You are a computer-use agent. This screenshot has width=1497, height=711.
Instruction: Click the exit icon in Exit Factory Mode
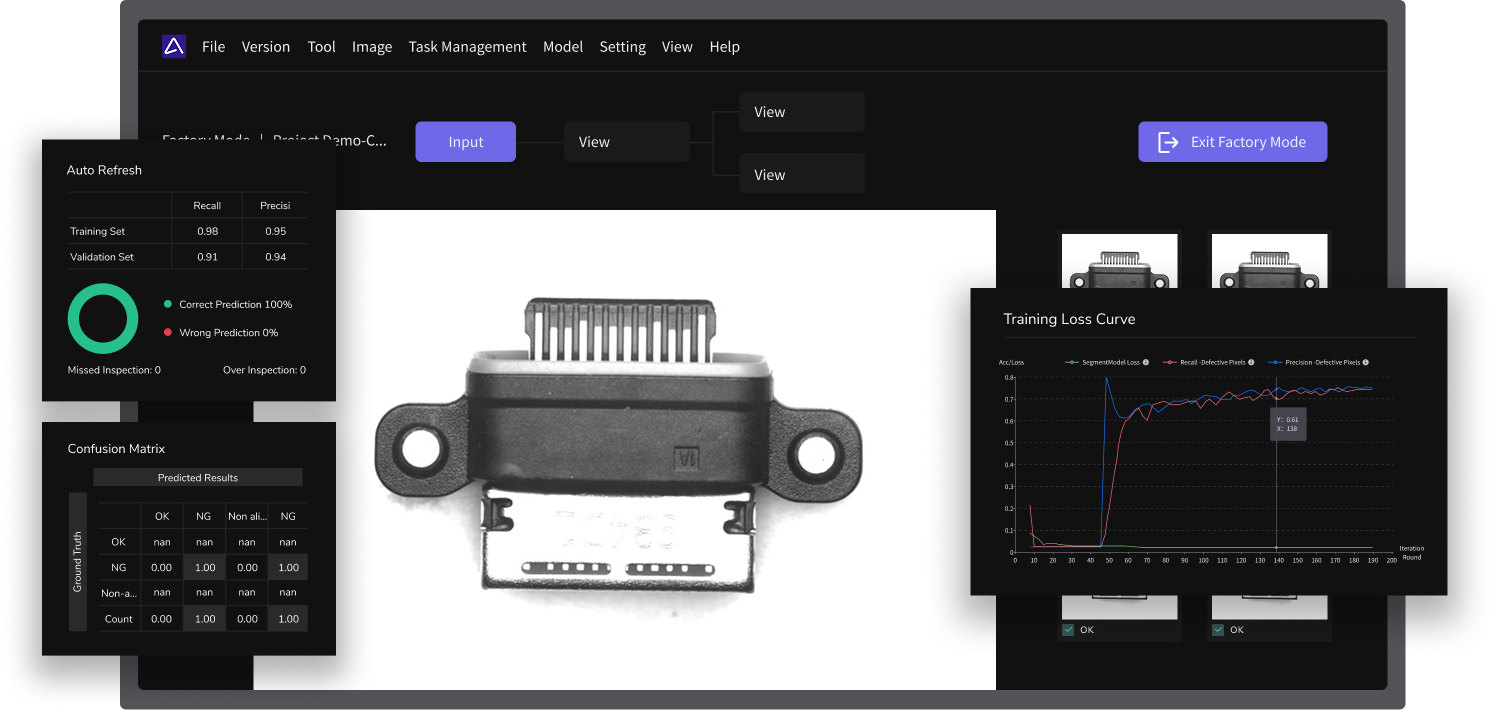1168,142
